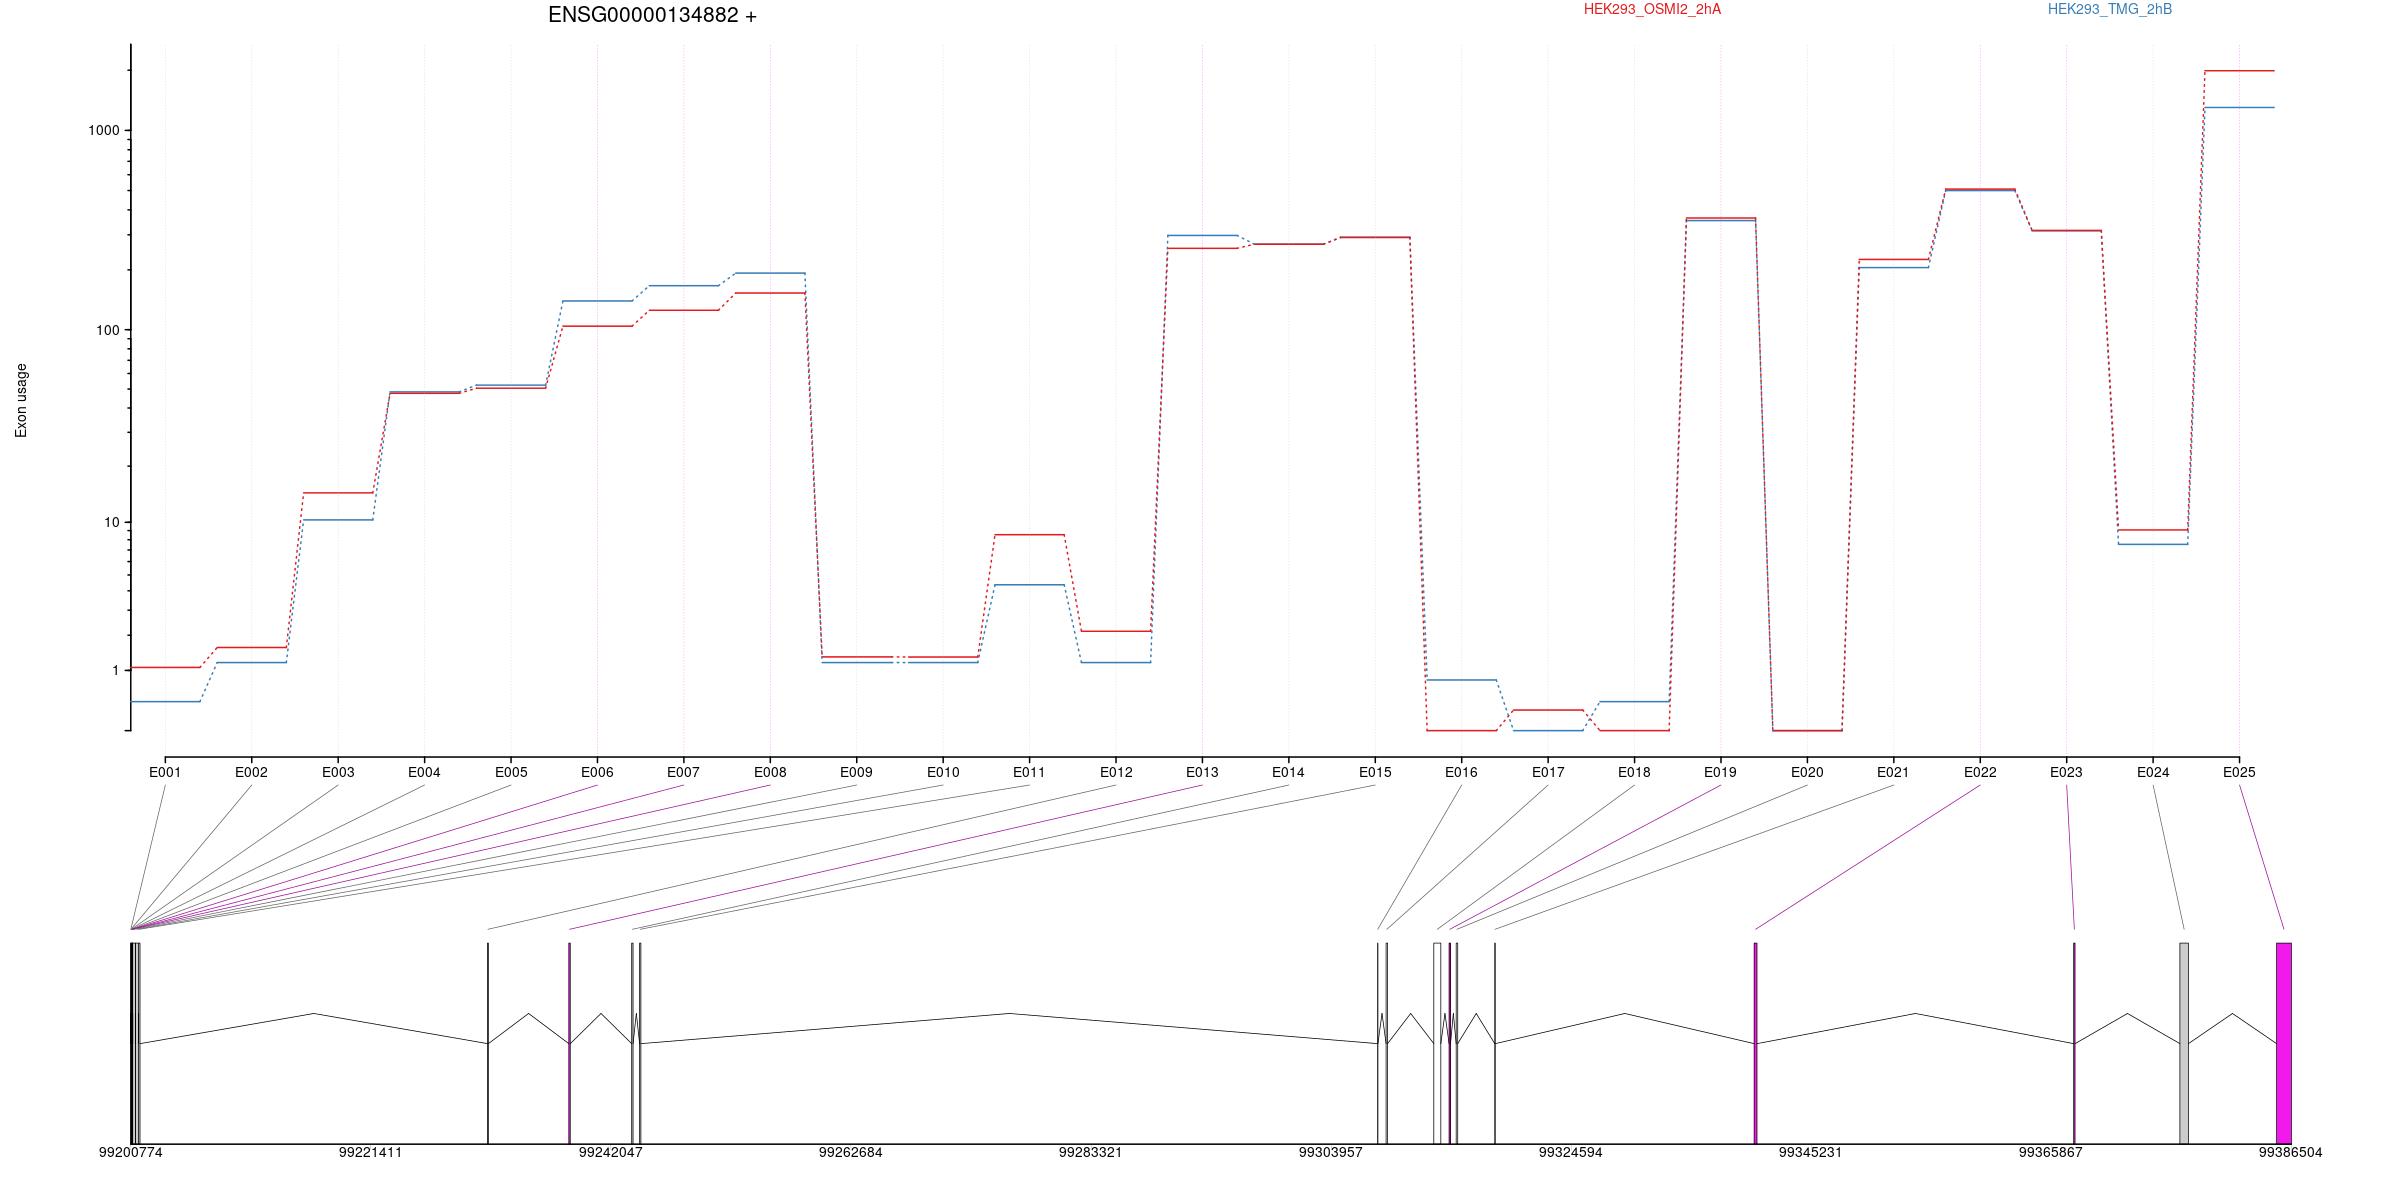Select the HEK293_OSMI2_2hA legend label
The width and height of the screenshot is (2400, 1200).
click(1652, 9)
